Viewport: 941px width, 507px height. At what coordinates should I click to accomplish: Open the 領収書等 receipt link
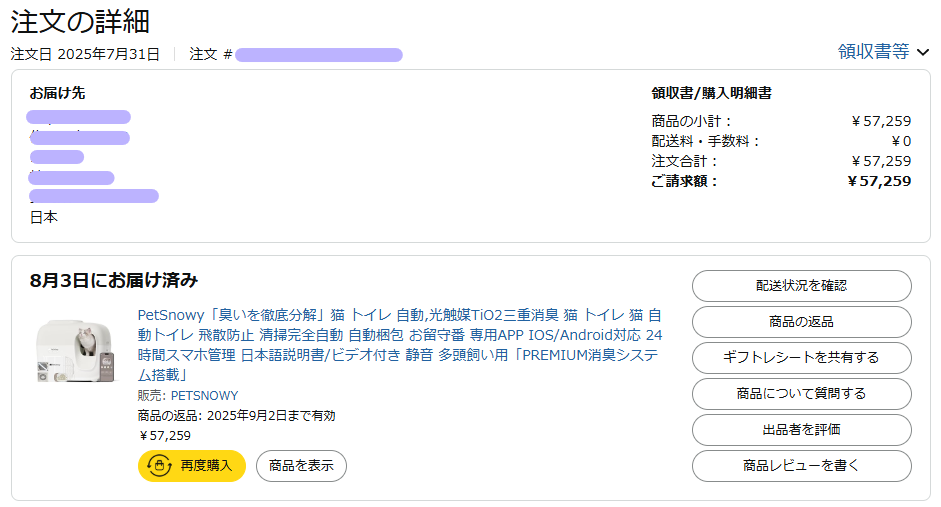click(873, 52)
